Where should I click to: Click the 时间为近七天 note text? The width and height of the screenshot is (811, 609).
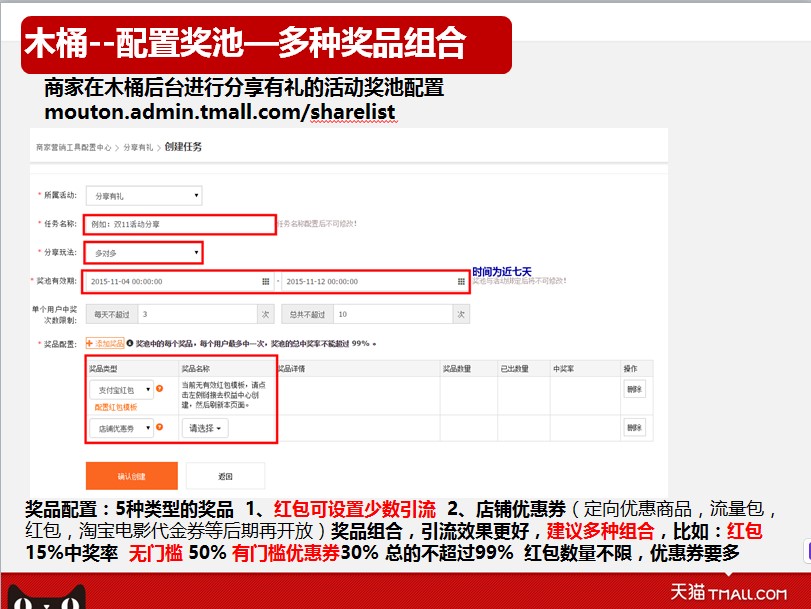click(x=502, y=272)
